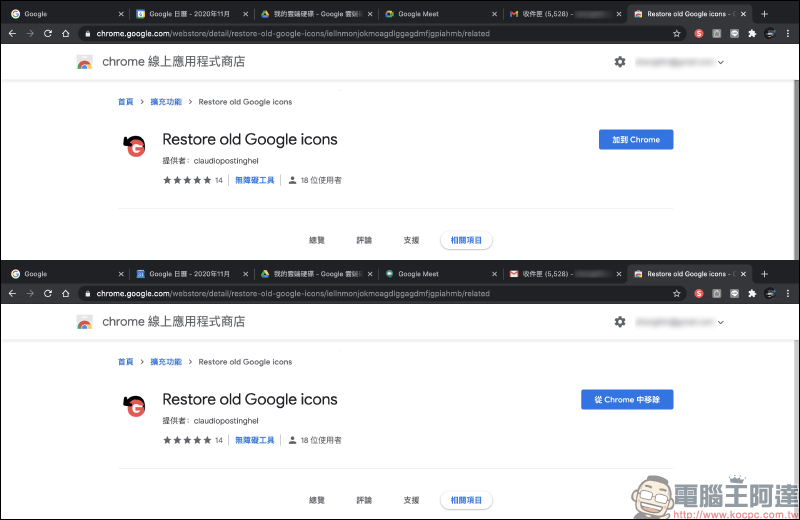800x520 pixels.
Task: Select 相關項目 section in bottom window
Action: pyautogui.click(x=466, y=500)
